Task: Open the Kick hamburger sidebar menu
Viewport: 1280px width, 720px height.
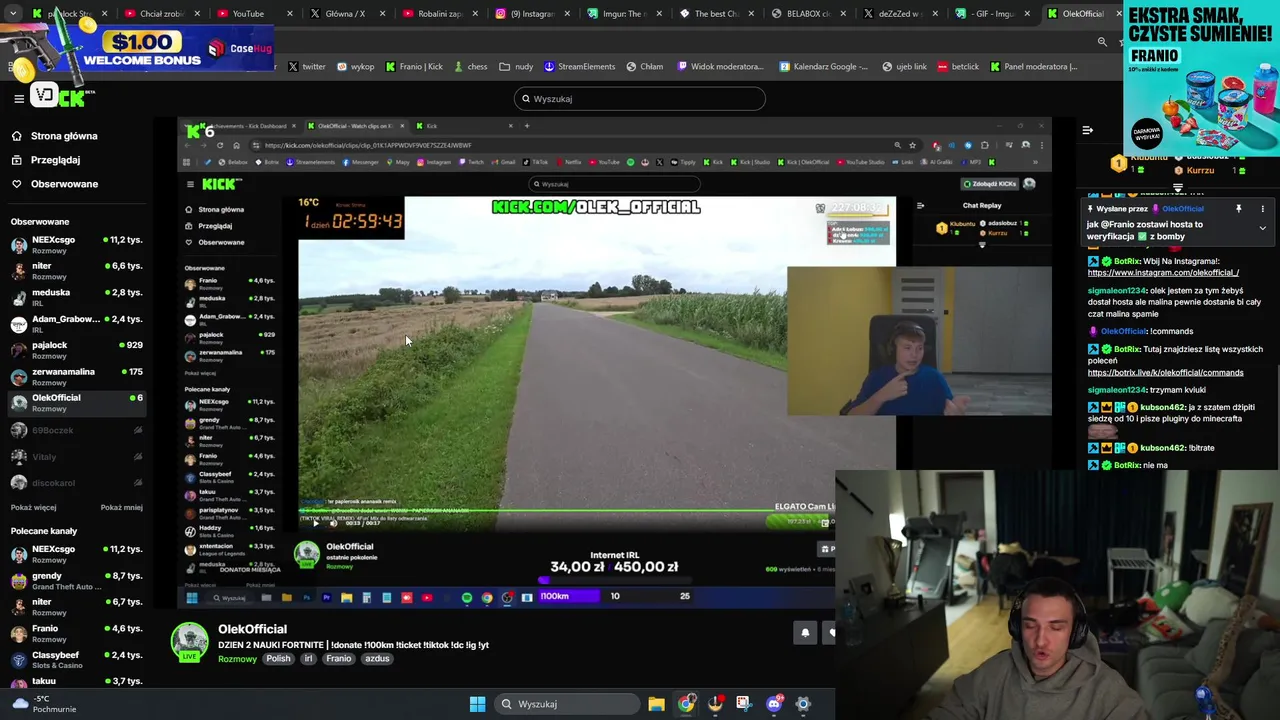Action: click(18, 98)
